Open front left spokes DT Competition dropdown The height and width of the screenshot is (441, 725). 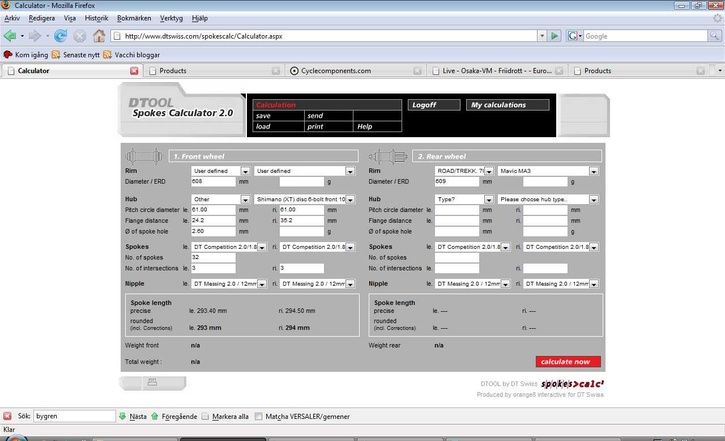pos(228,247)
